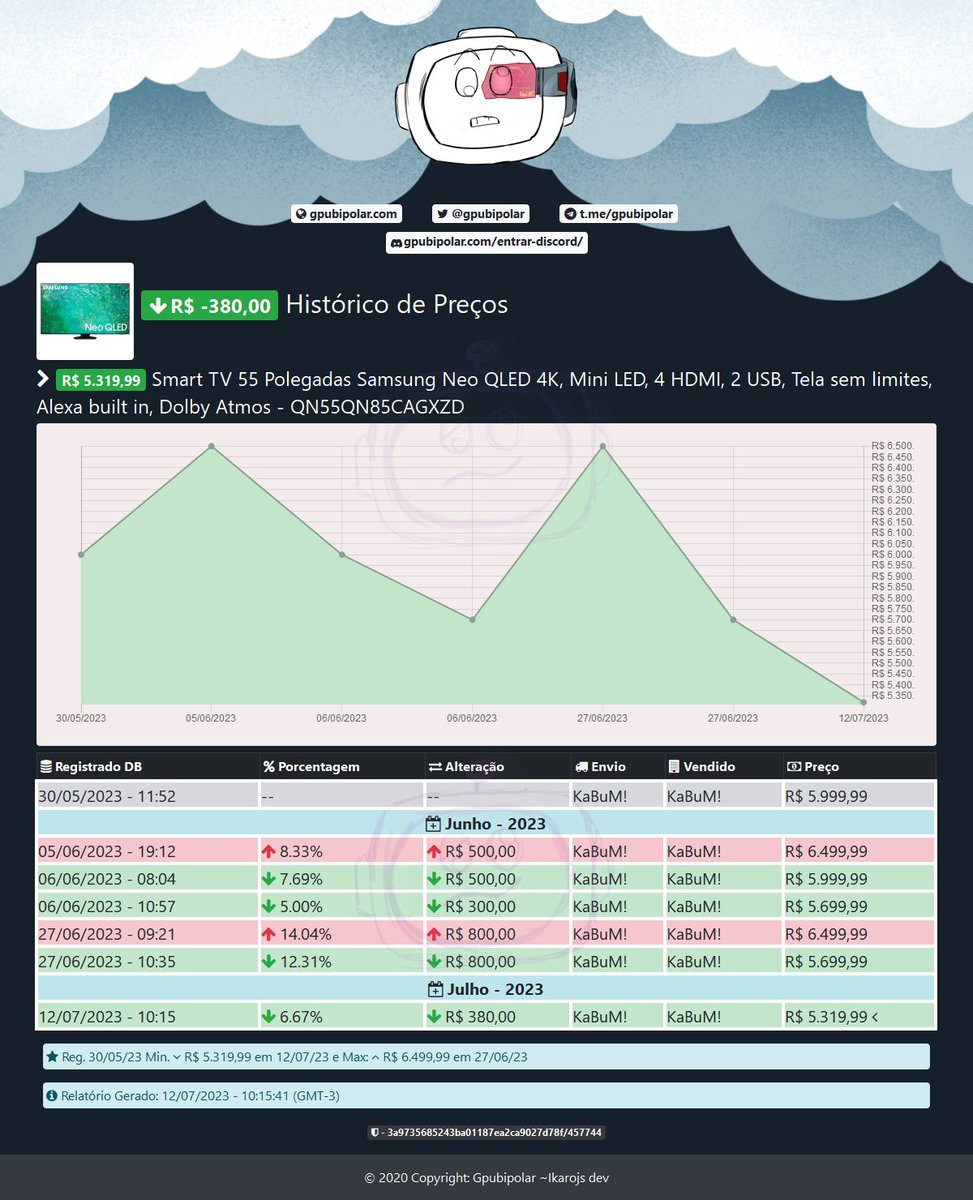Click the chevron arrow before the product title
The image size is (973, 1200).
[43, 379]
